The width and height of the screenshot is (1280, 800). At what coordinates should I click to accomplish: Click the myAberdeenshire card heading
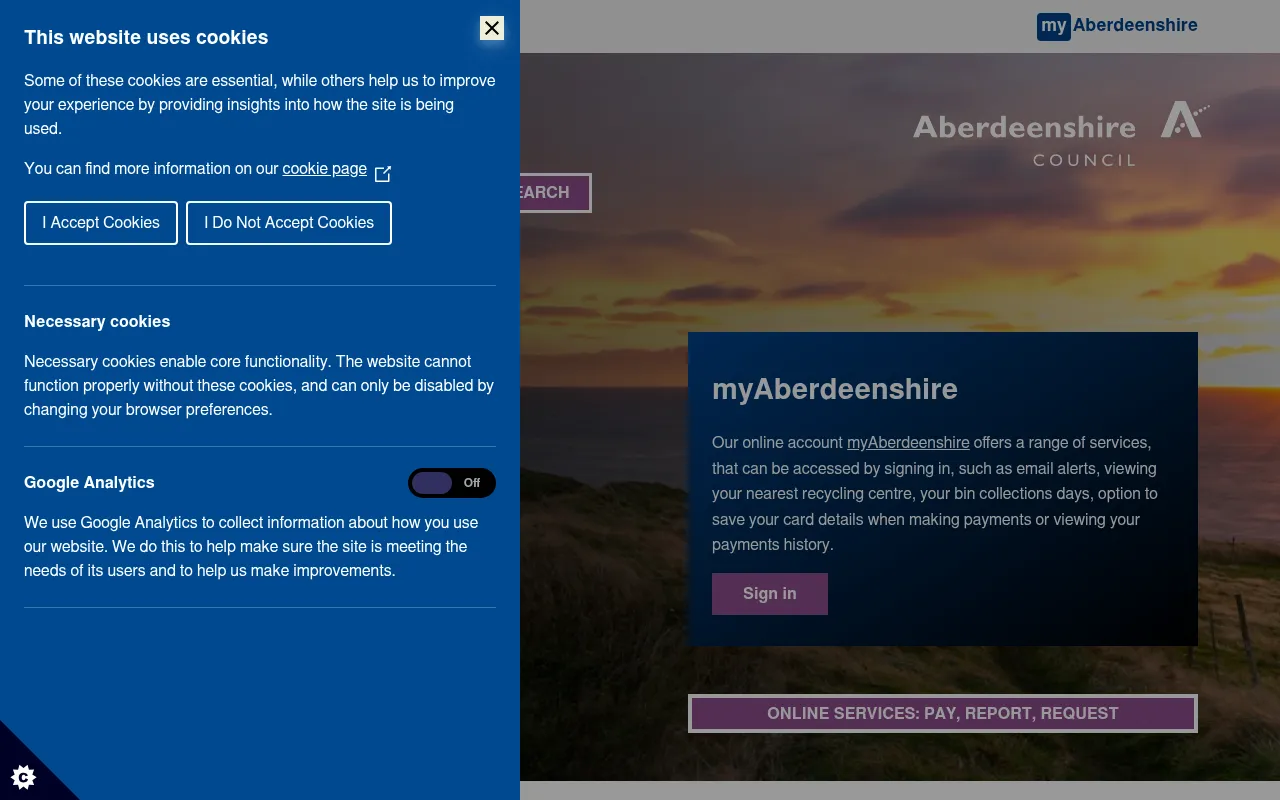point(835,389)
